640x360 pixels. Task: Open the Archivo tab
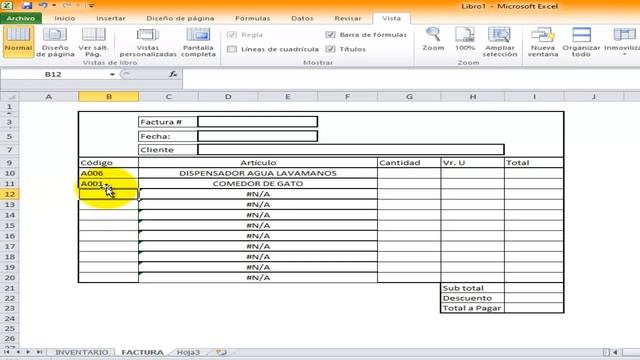click(x=21, y=18)
